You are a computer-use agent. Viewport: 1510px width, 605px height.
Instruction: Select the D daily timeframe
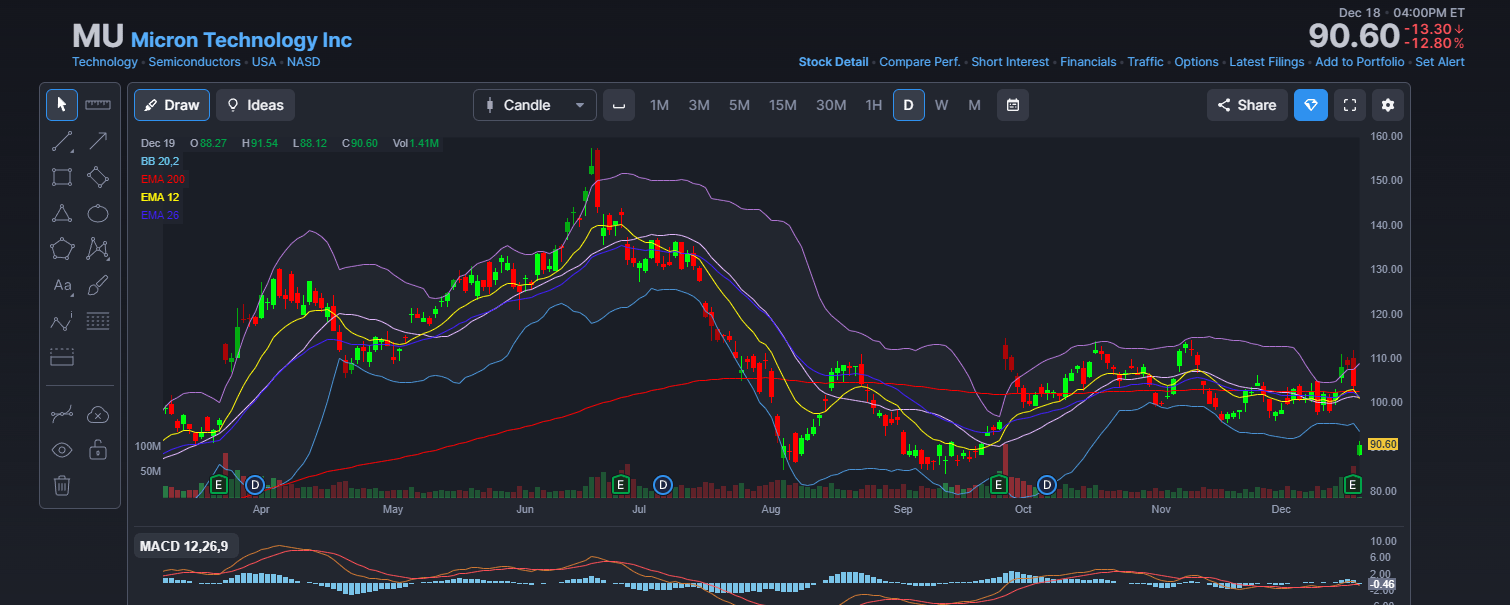[909, 105]
